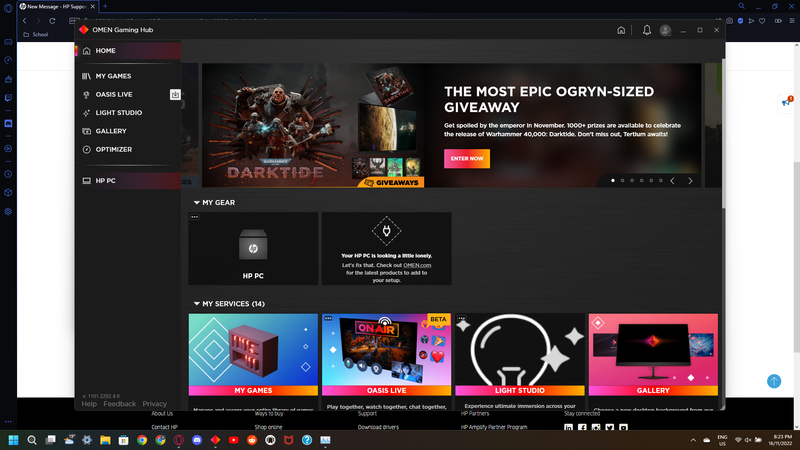Image resolution: width=800 pixels, height=450 pixels.
Task: Reload the browser page
Action: coord(52,21)
